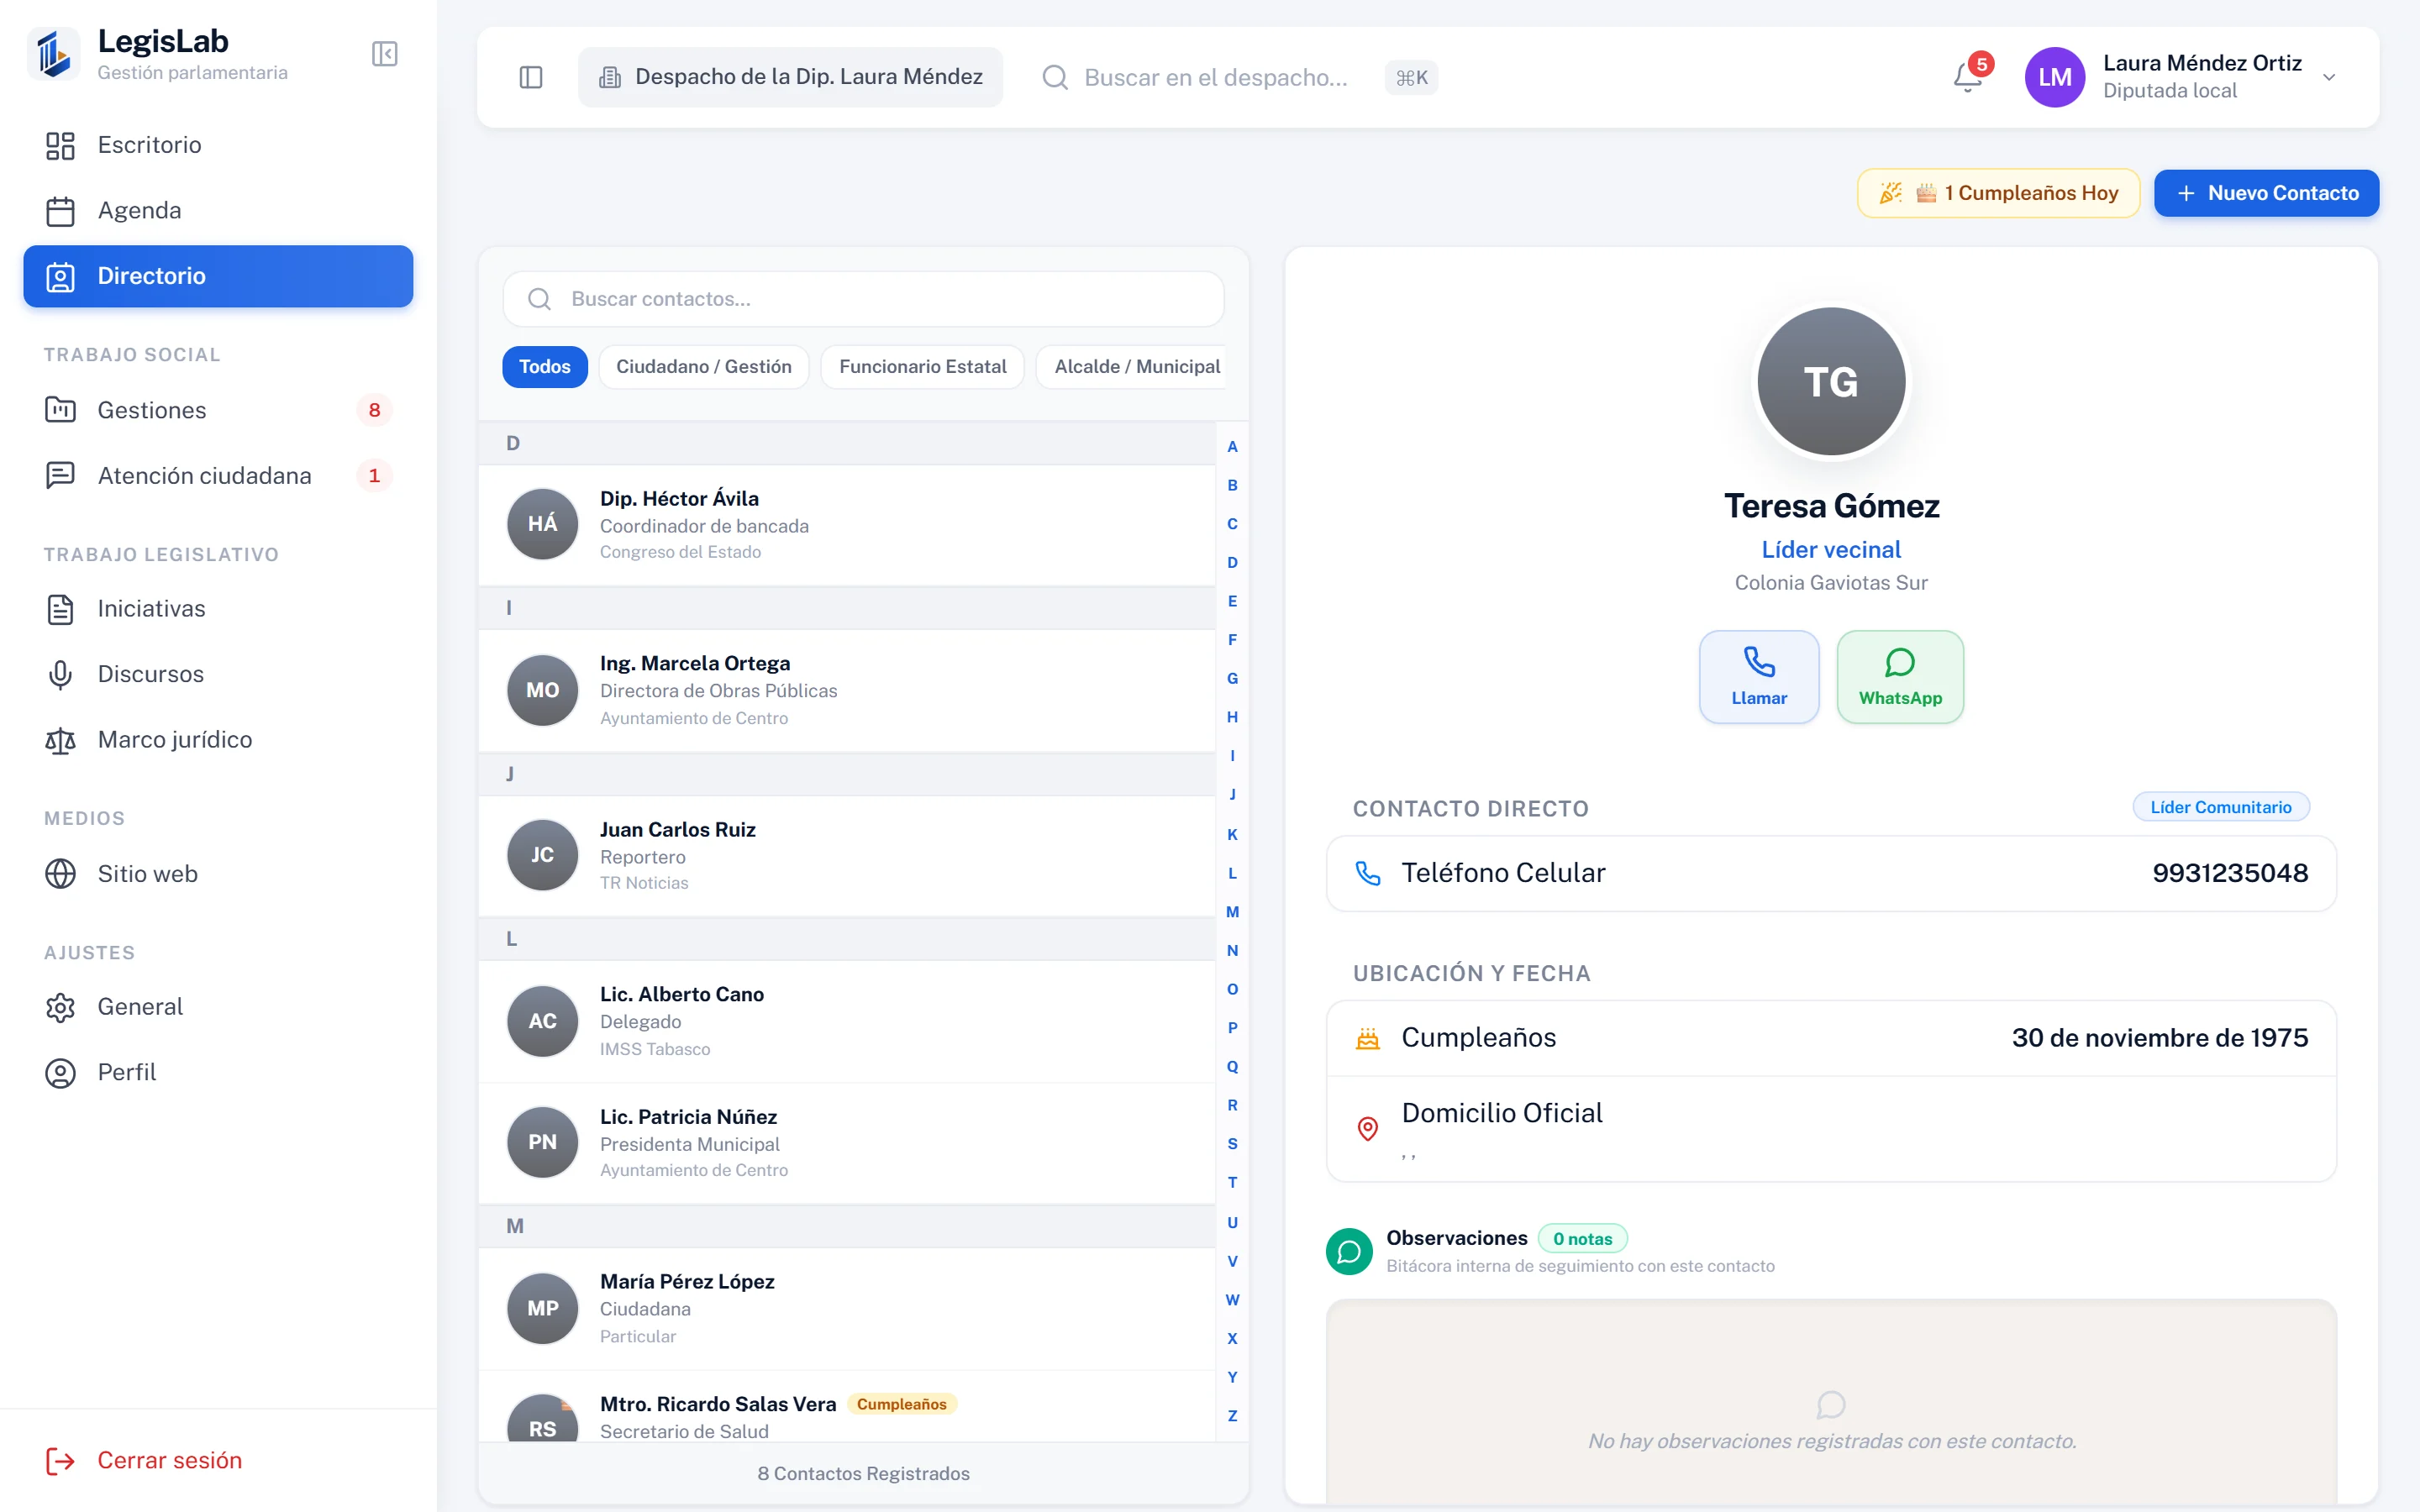Click the WhatsApp button

point(1900,677)
